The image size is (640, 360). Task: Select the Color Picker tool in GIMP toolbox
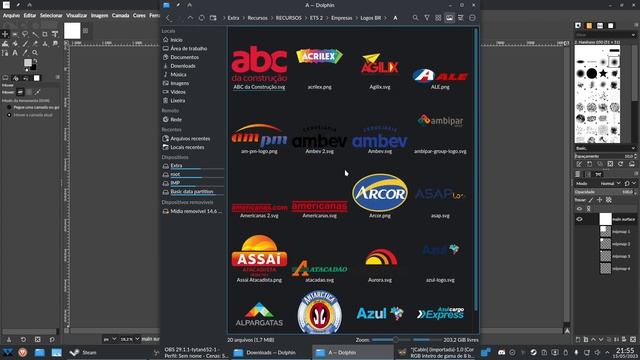25,53
